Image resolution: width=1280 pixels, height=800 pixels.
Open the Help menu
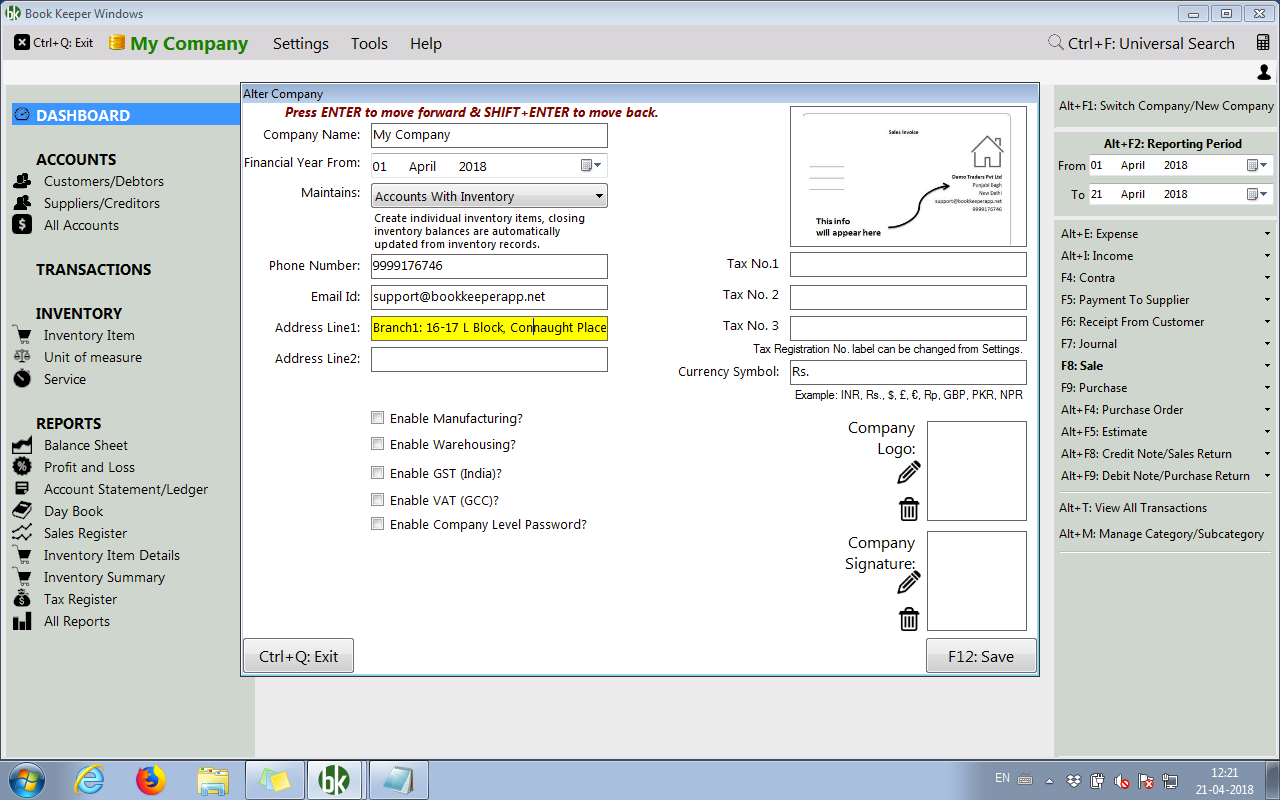(426, 43)
